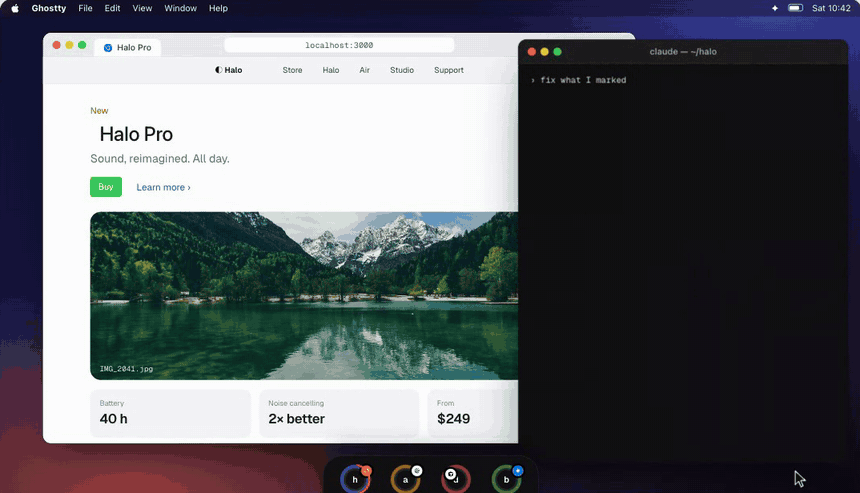This screenshot has height=493, width=860.
Task: Click the 'claude — ~/halo' terminal title
Action: [x=683, y=52]
